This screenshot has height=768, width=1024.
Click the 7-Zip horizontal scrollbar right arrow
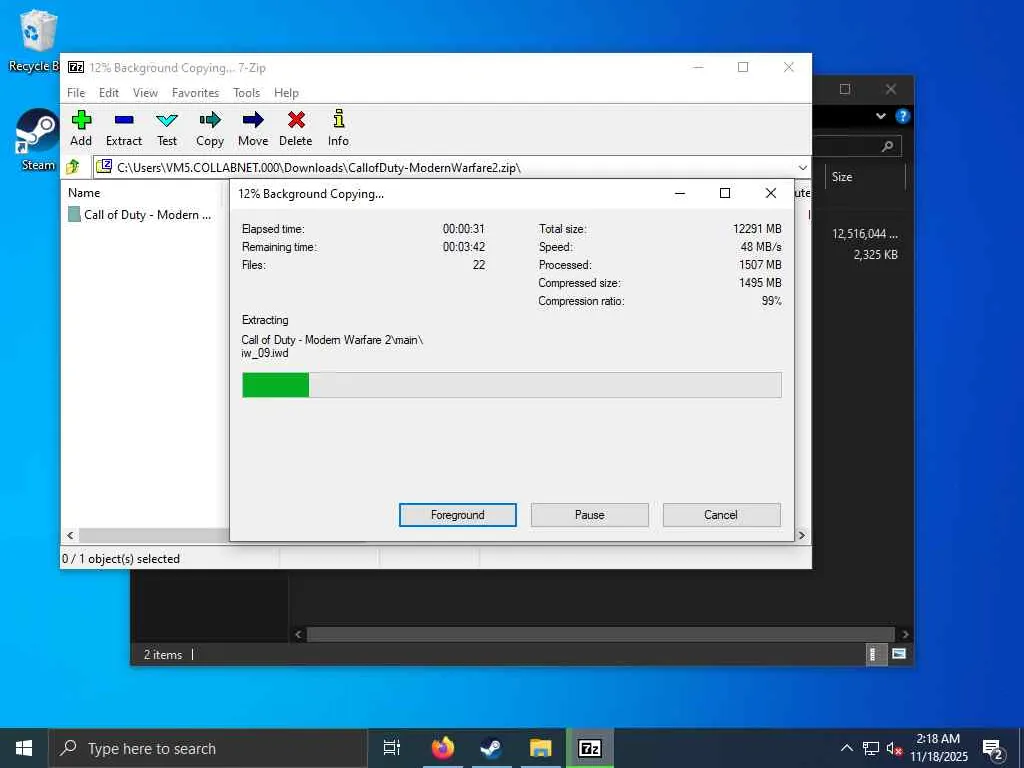click(x=802, y=536)
